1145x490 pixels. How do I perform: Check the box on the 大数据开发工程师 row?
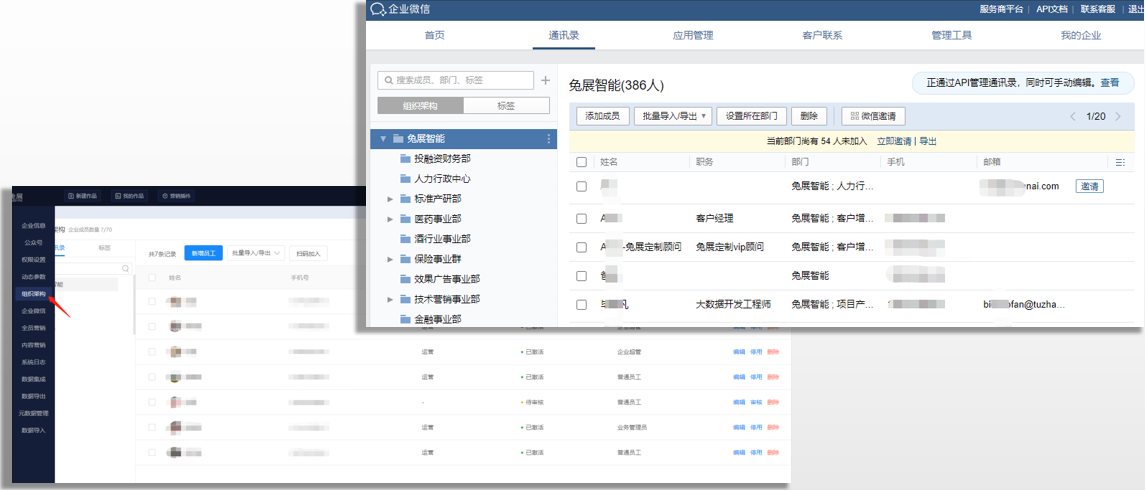tap(581, 305)
